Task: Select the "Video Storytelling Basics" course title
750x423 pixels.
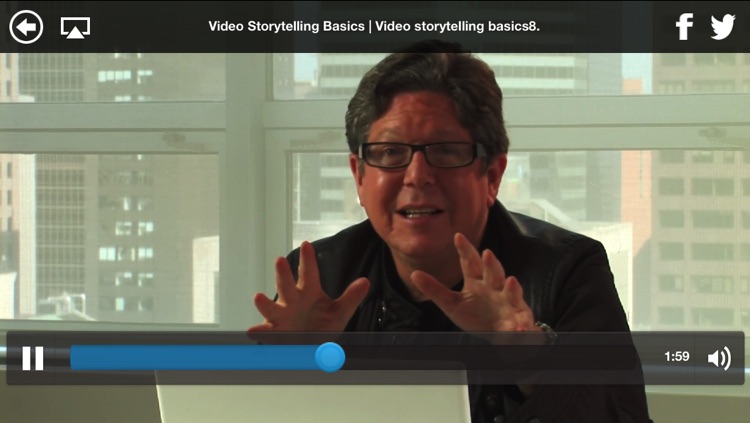Action: pyautogui.click(x=286, y=26)
